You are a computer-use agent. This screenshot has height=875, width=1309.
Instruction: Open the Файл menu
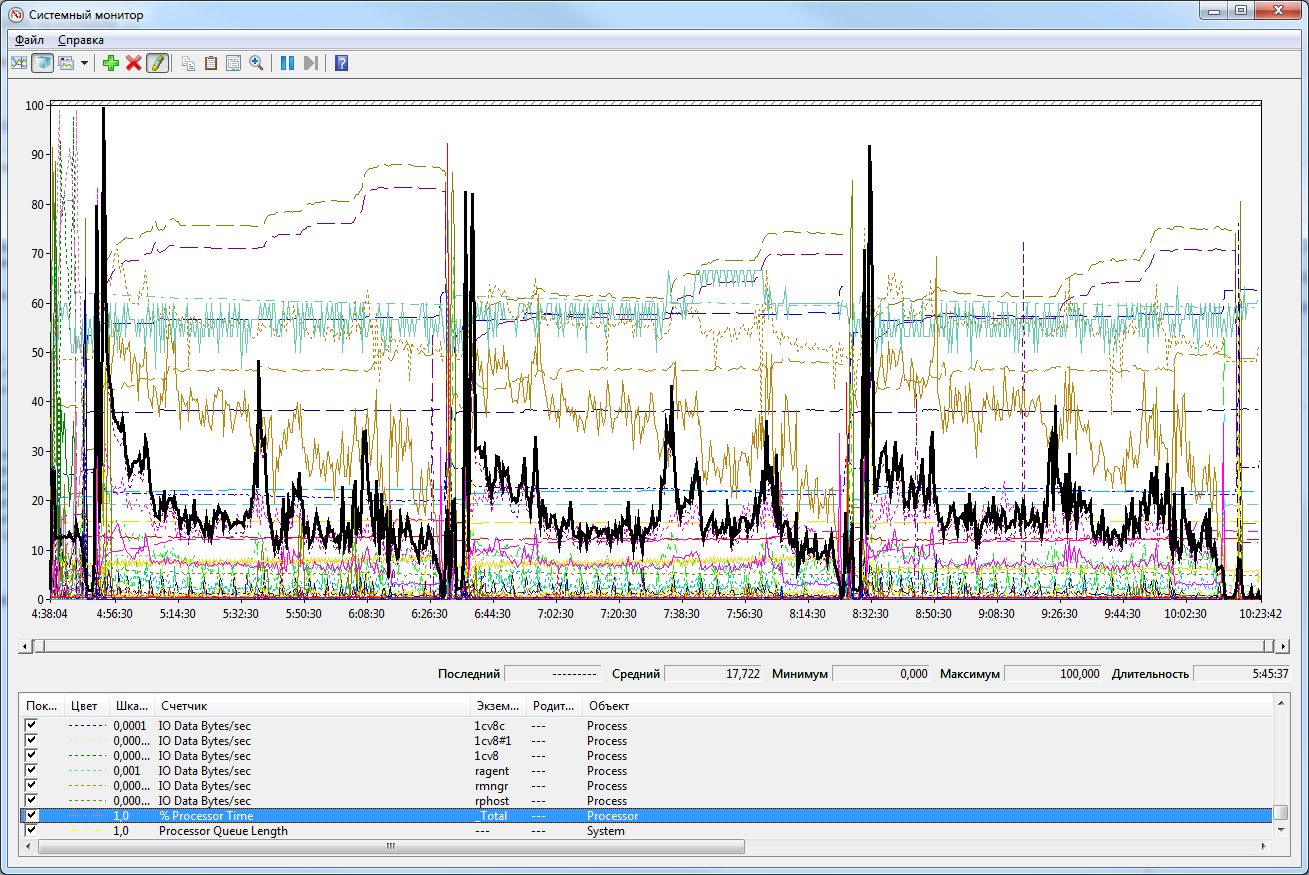pyautogui.click(x=29, y=40)
